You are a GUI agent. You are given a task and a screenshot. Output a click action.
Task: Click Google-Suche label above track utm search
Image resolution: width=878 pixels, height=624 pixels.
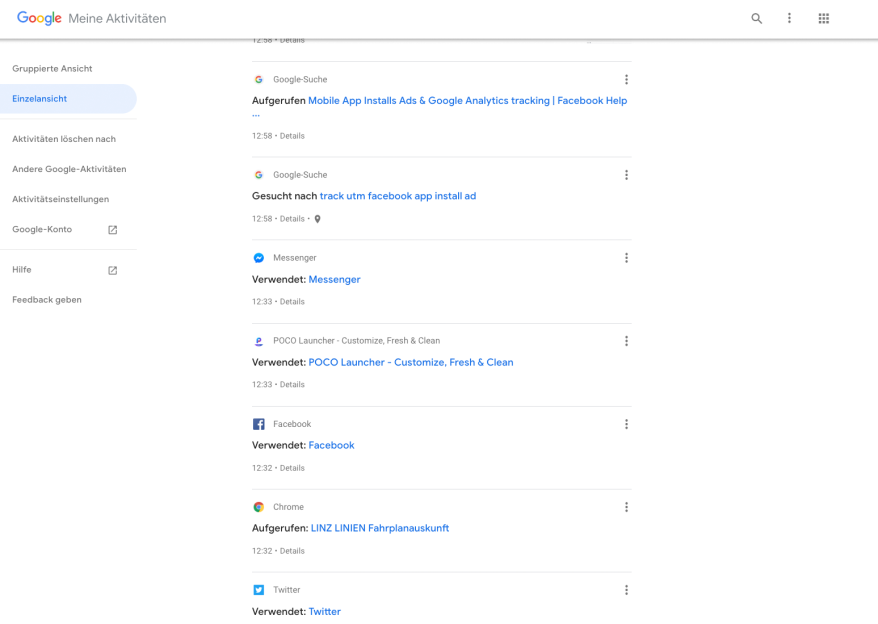click(300, 175)
